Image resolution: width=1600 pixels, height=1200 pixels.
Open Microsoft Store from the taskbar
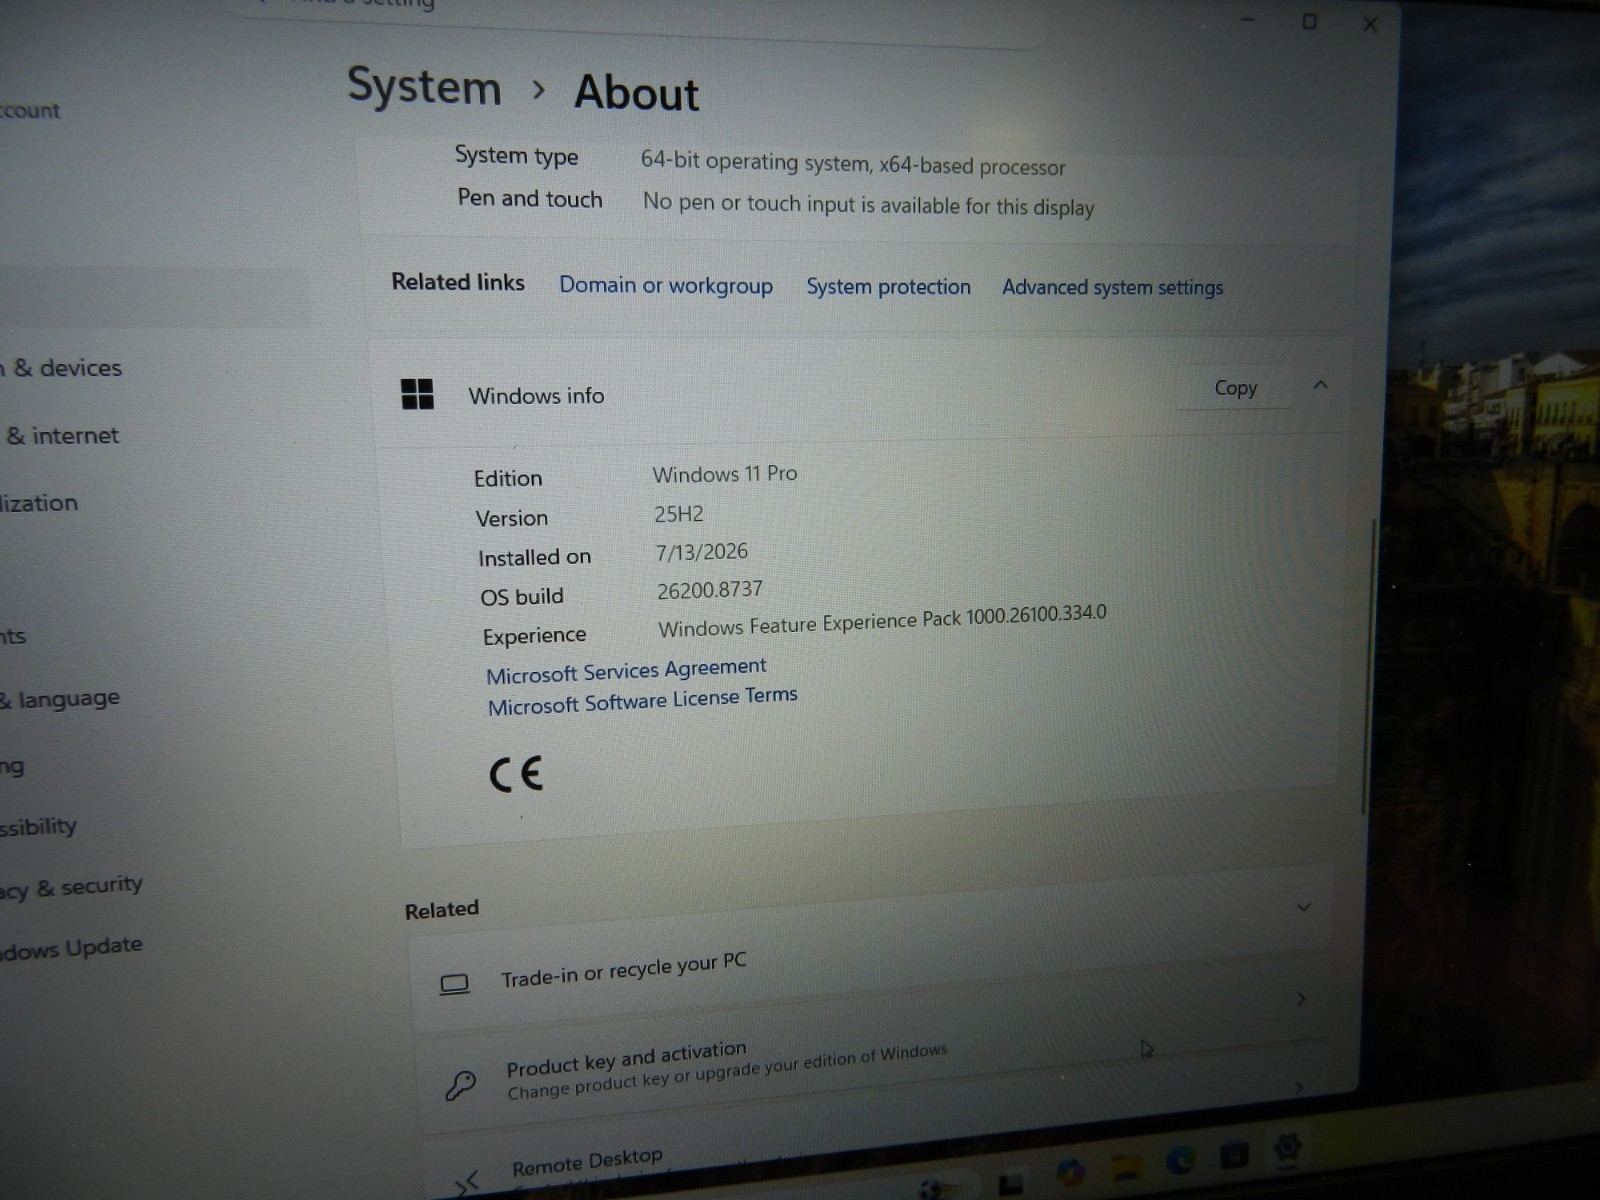[x=1234, y=1155]
